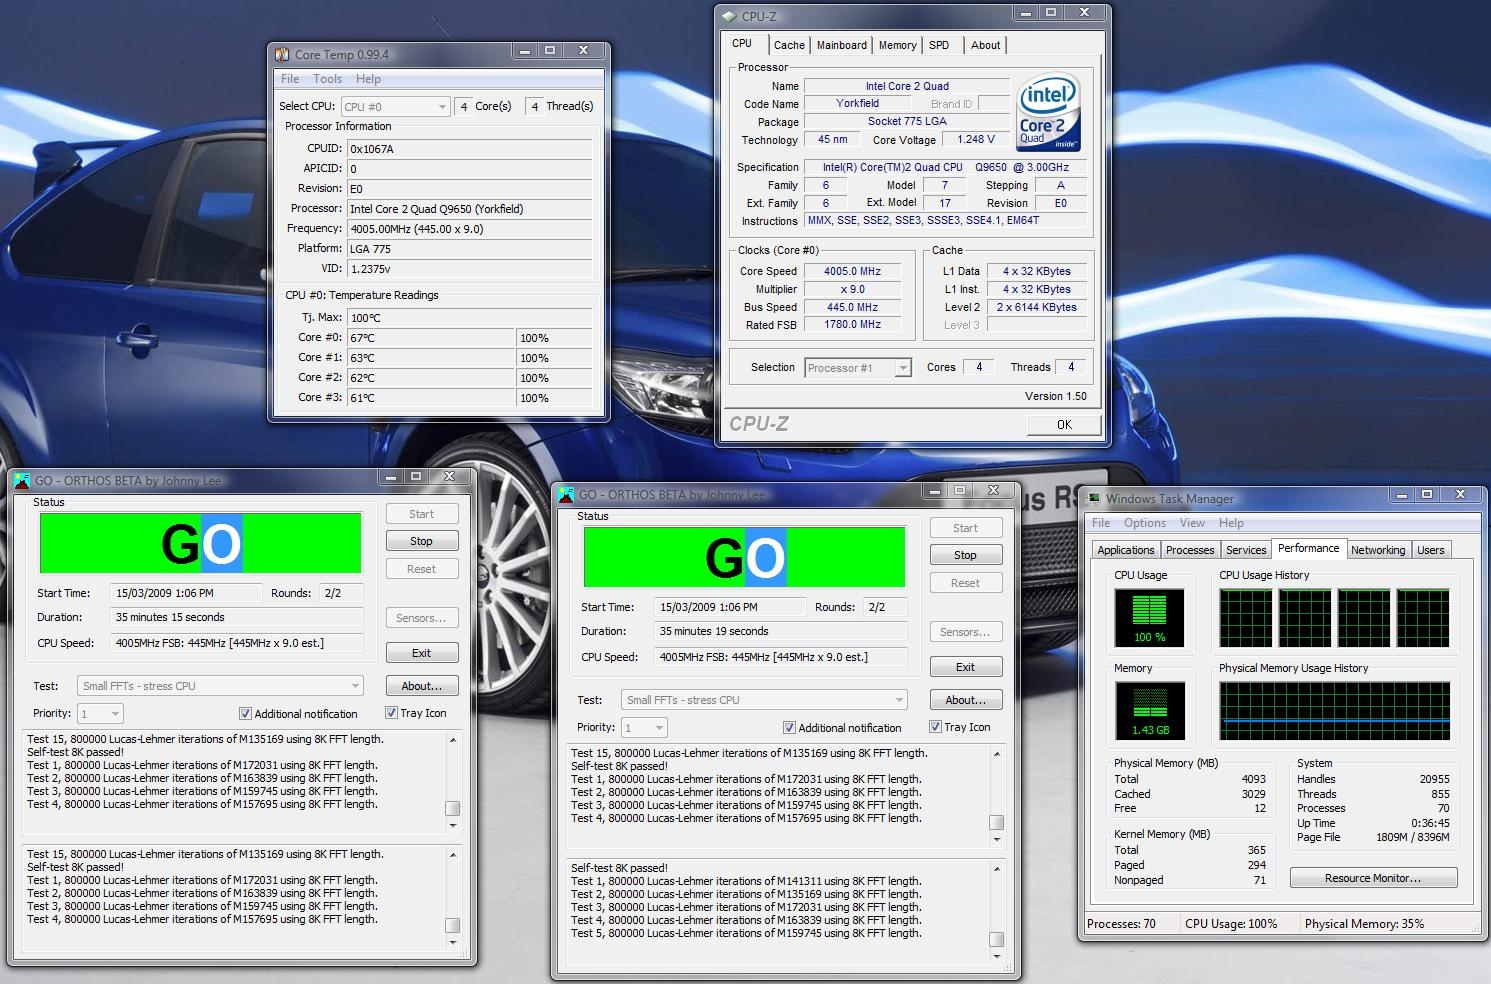
Task: Click About... in the right ORTHOS window
Action: [965, 700]
